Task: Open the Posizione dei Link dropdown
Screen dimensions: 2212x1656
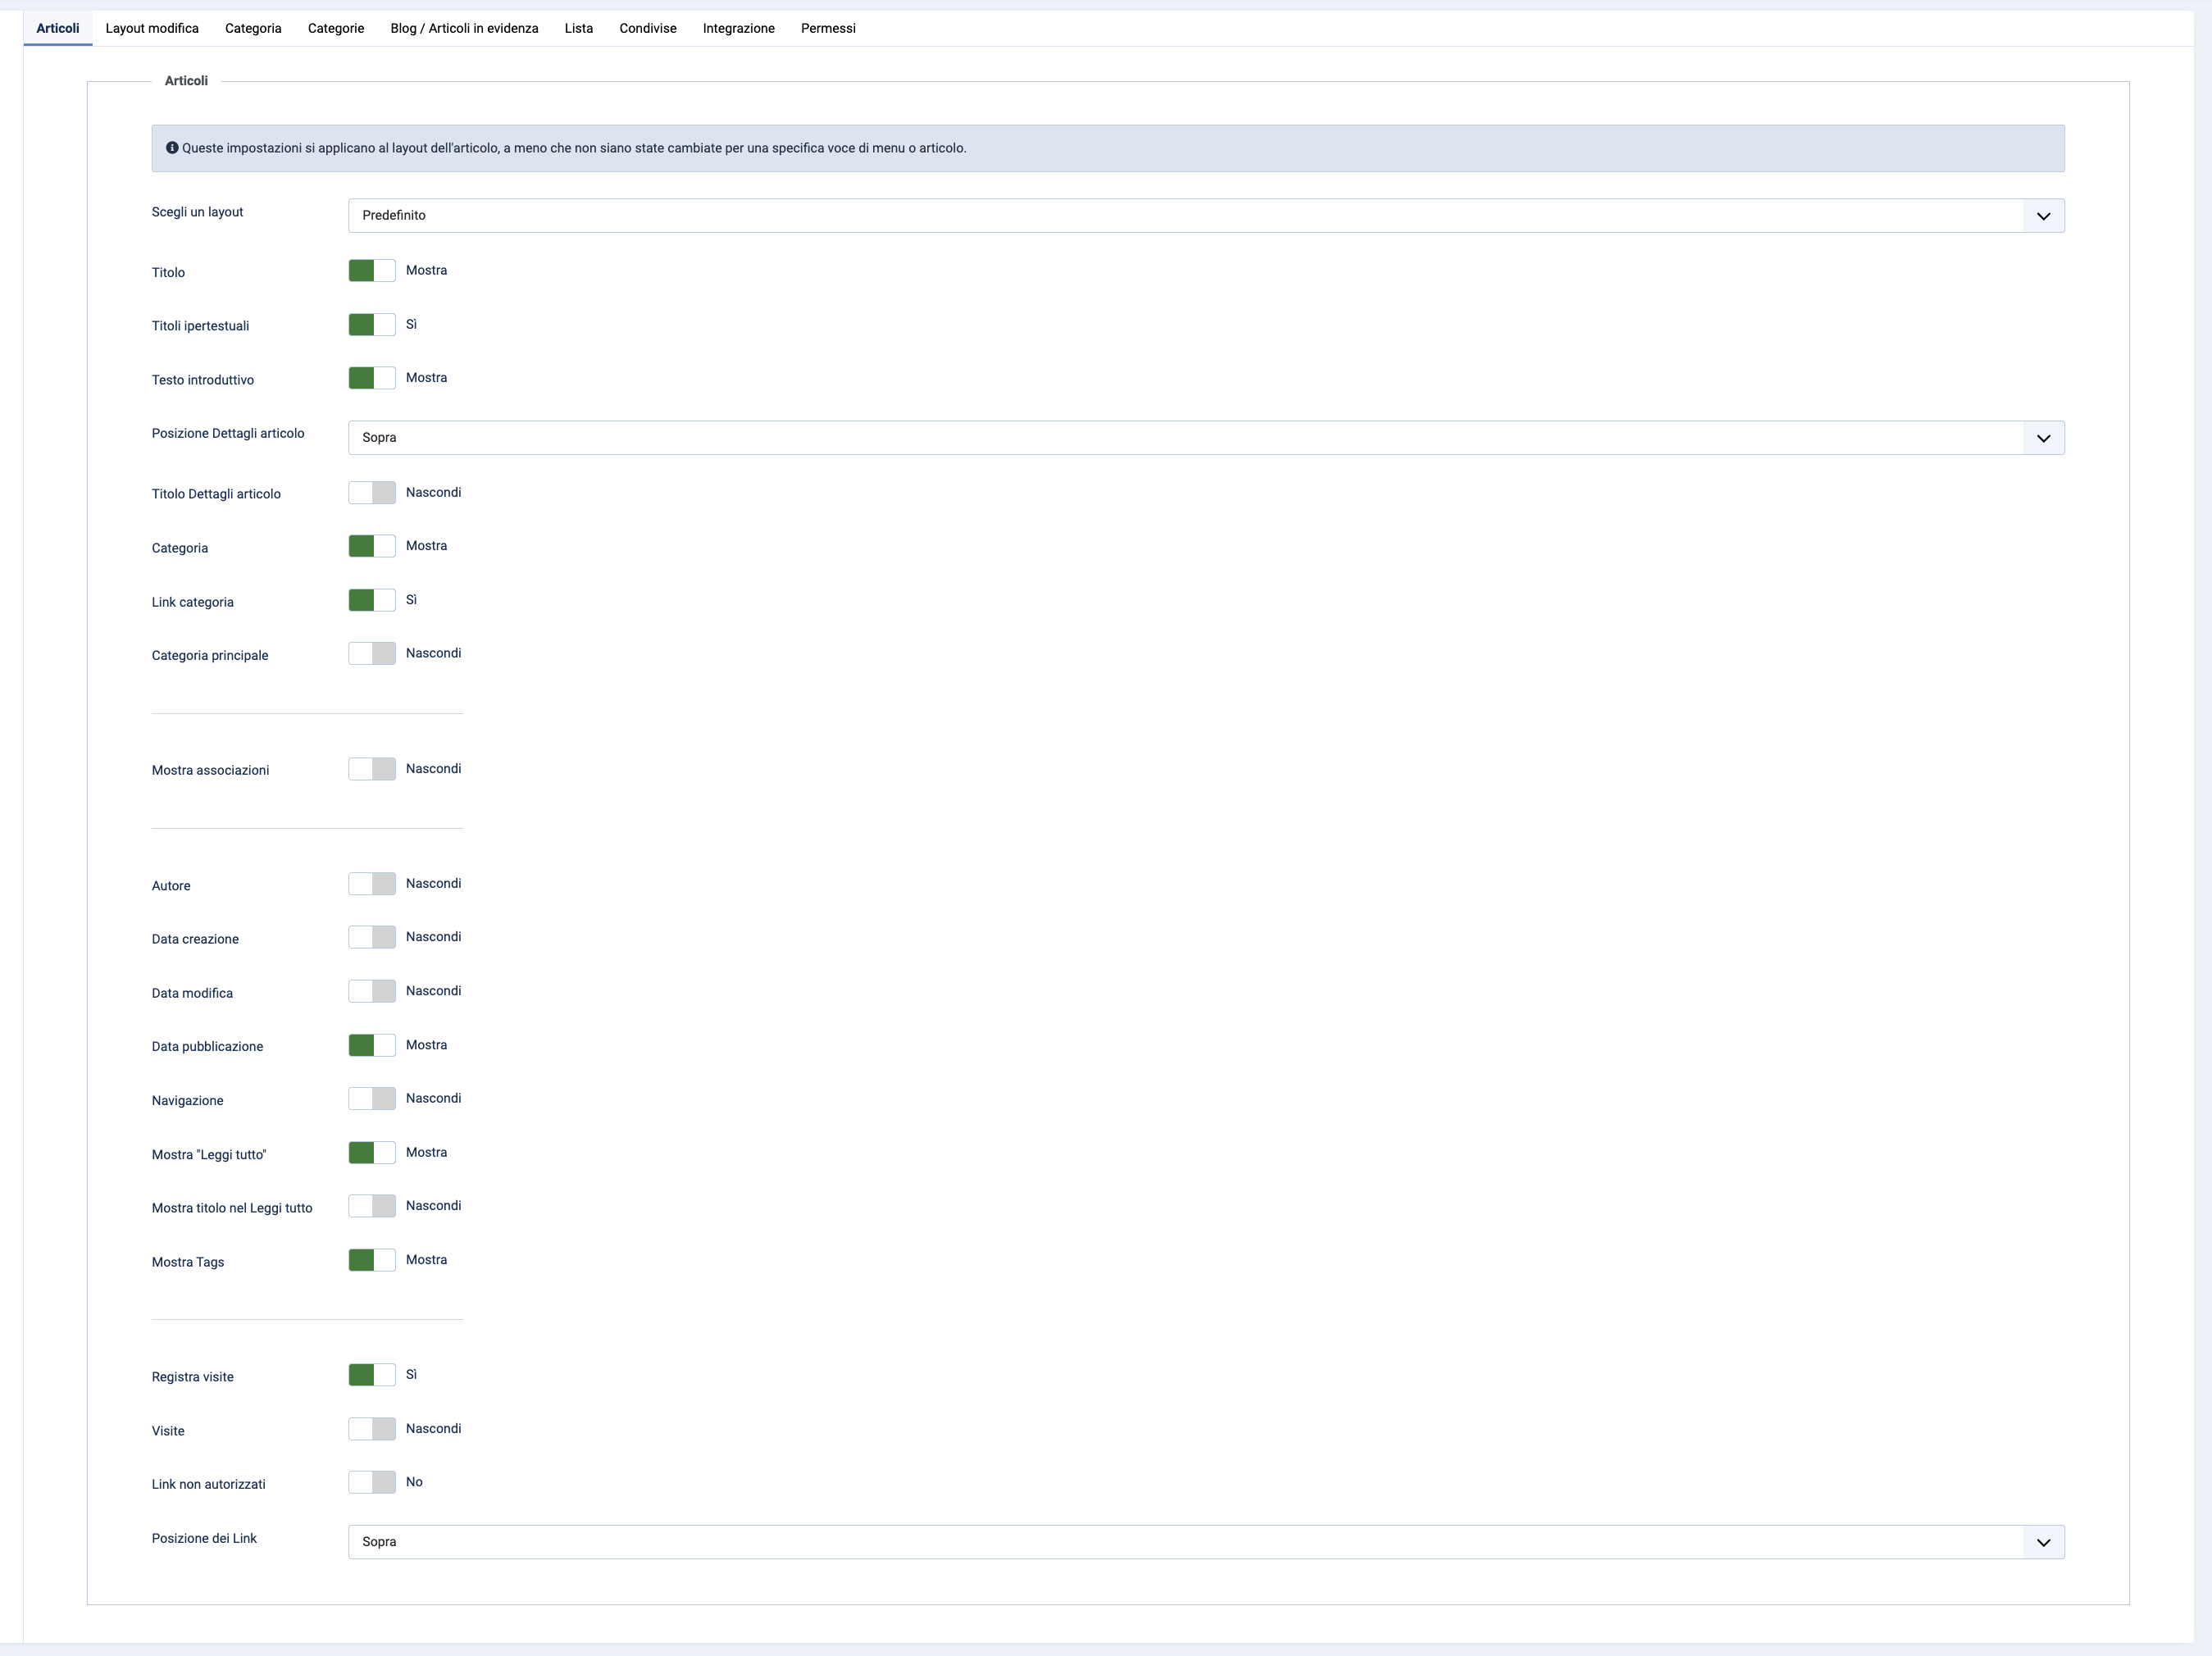Action: click(1206, 1542)
